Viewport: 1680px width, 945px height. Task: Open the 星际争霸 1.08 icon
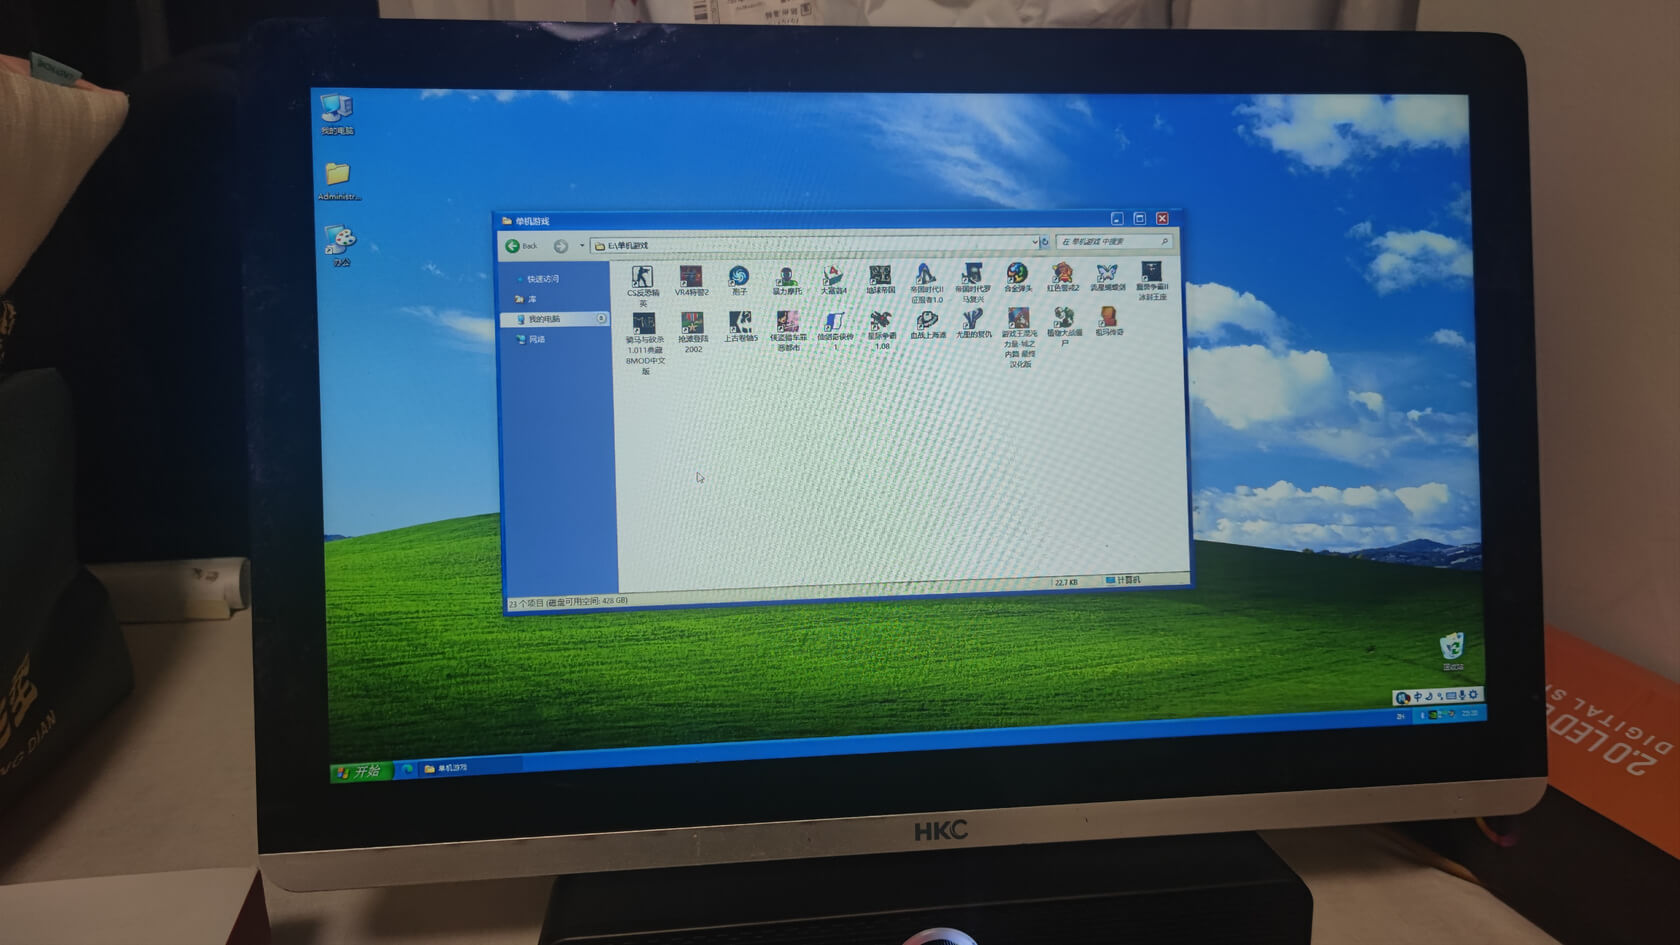coord(881,330)
